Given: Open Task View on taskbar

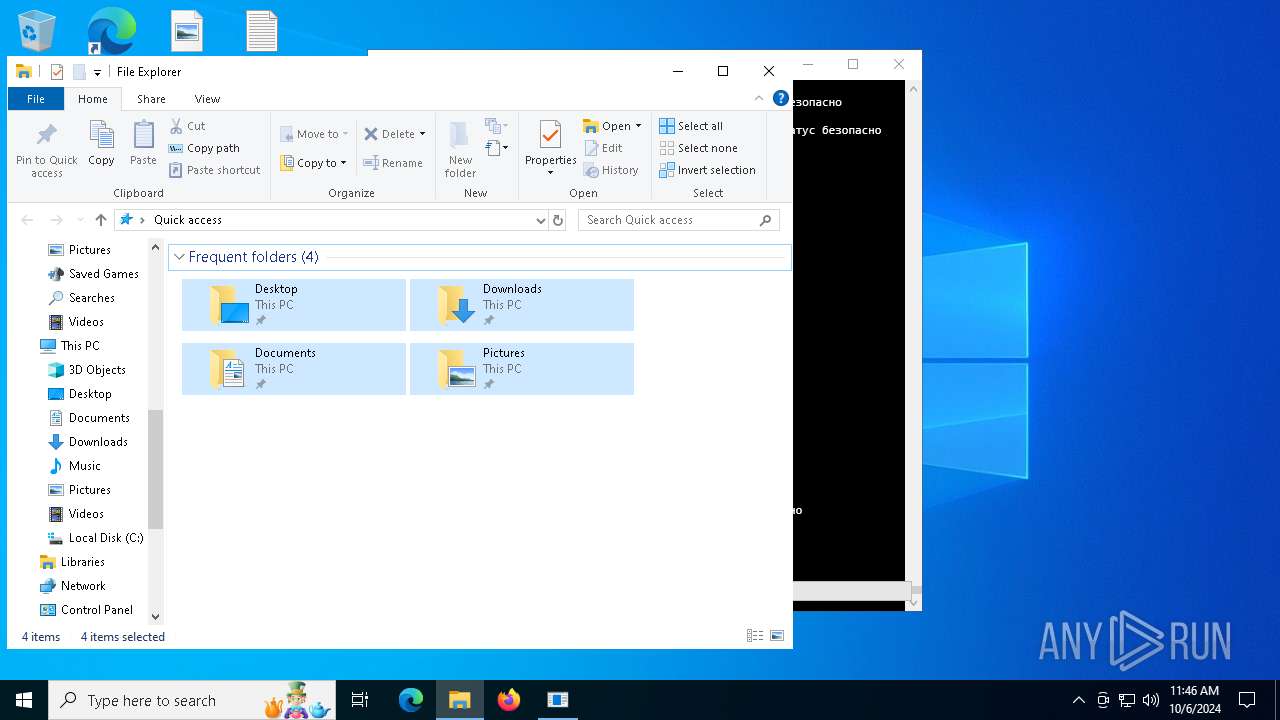Looking at the screenshot, I should pos(360,700).
